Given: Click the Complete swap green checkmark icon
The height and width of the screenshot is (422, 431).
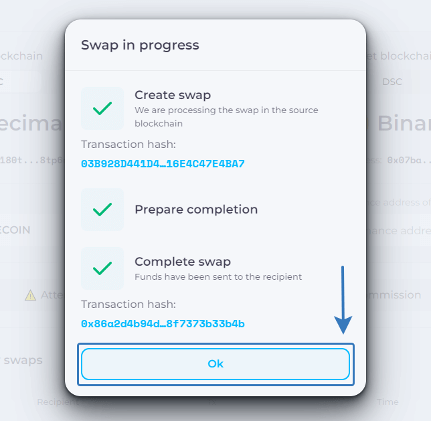Looking at the screenshot, I should click(102, 268).
